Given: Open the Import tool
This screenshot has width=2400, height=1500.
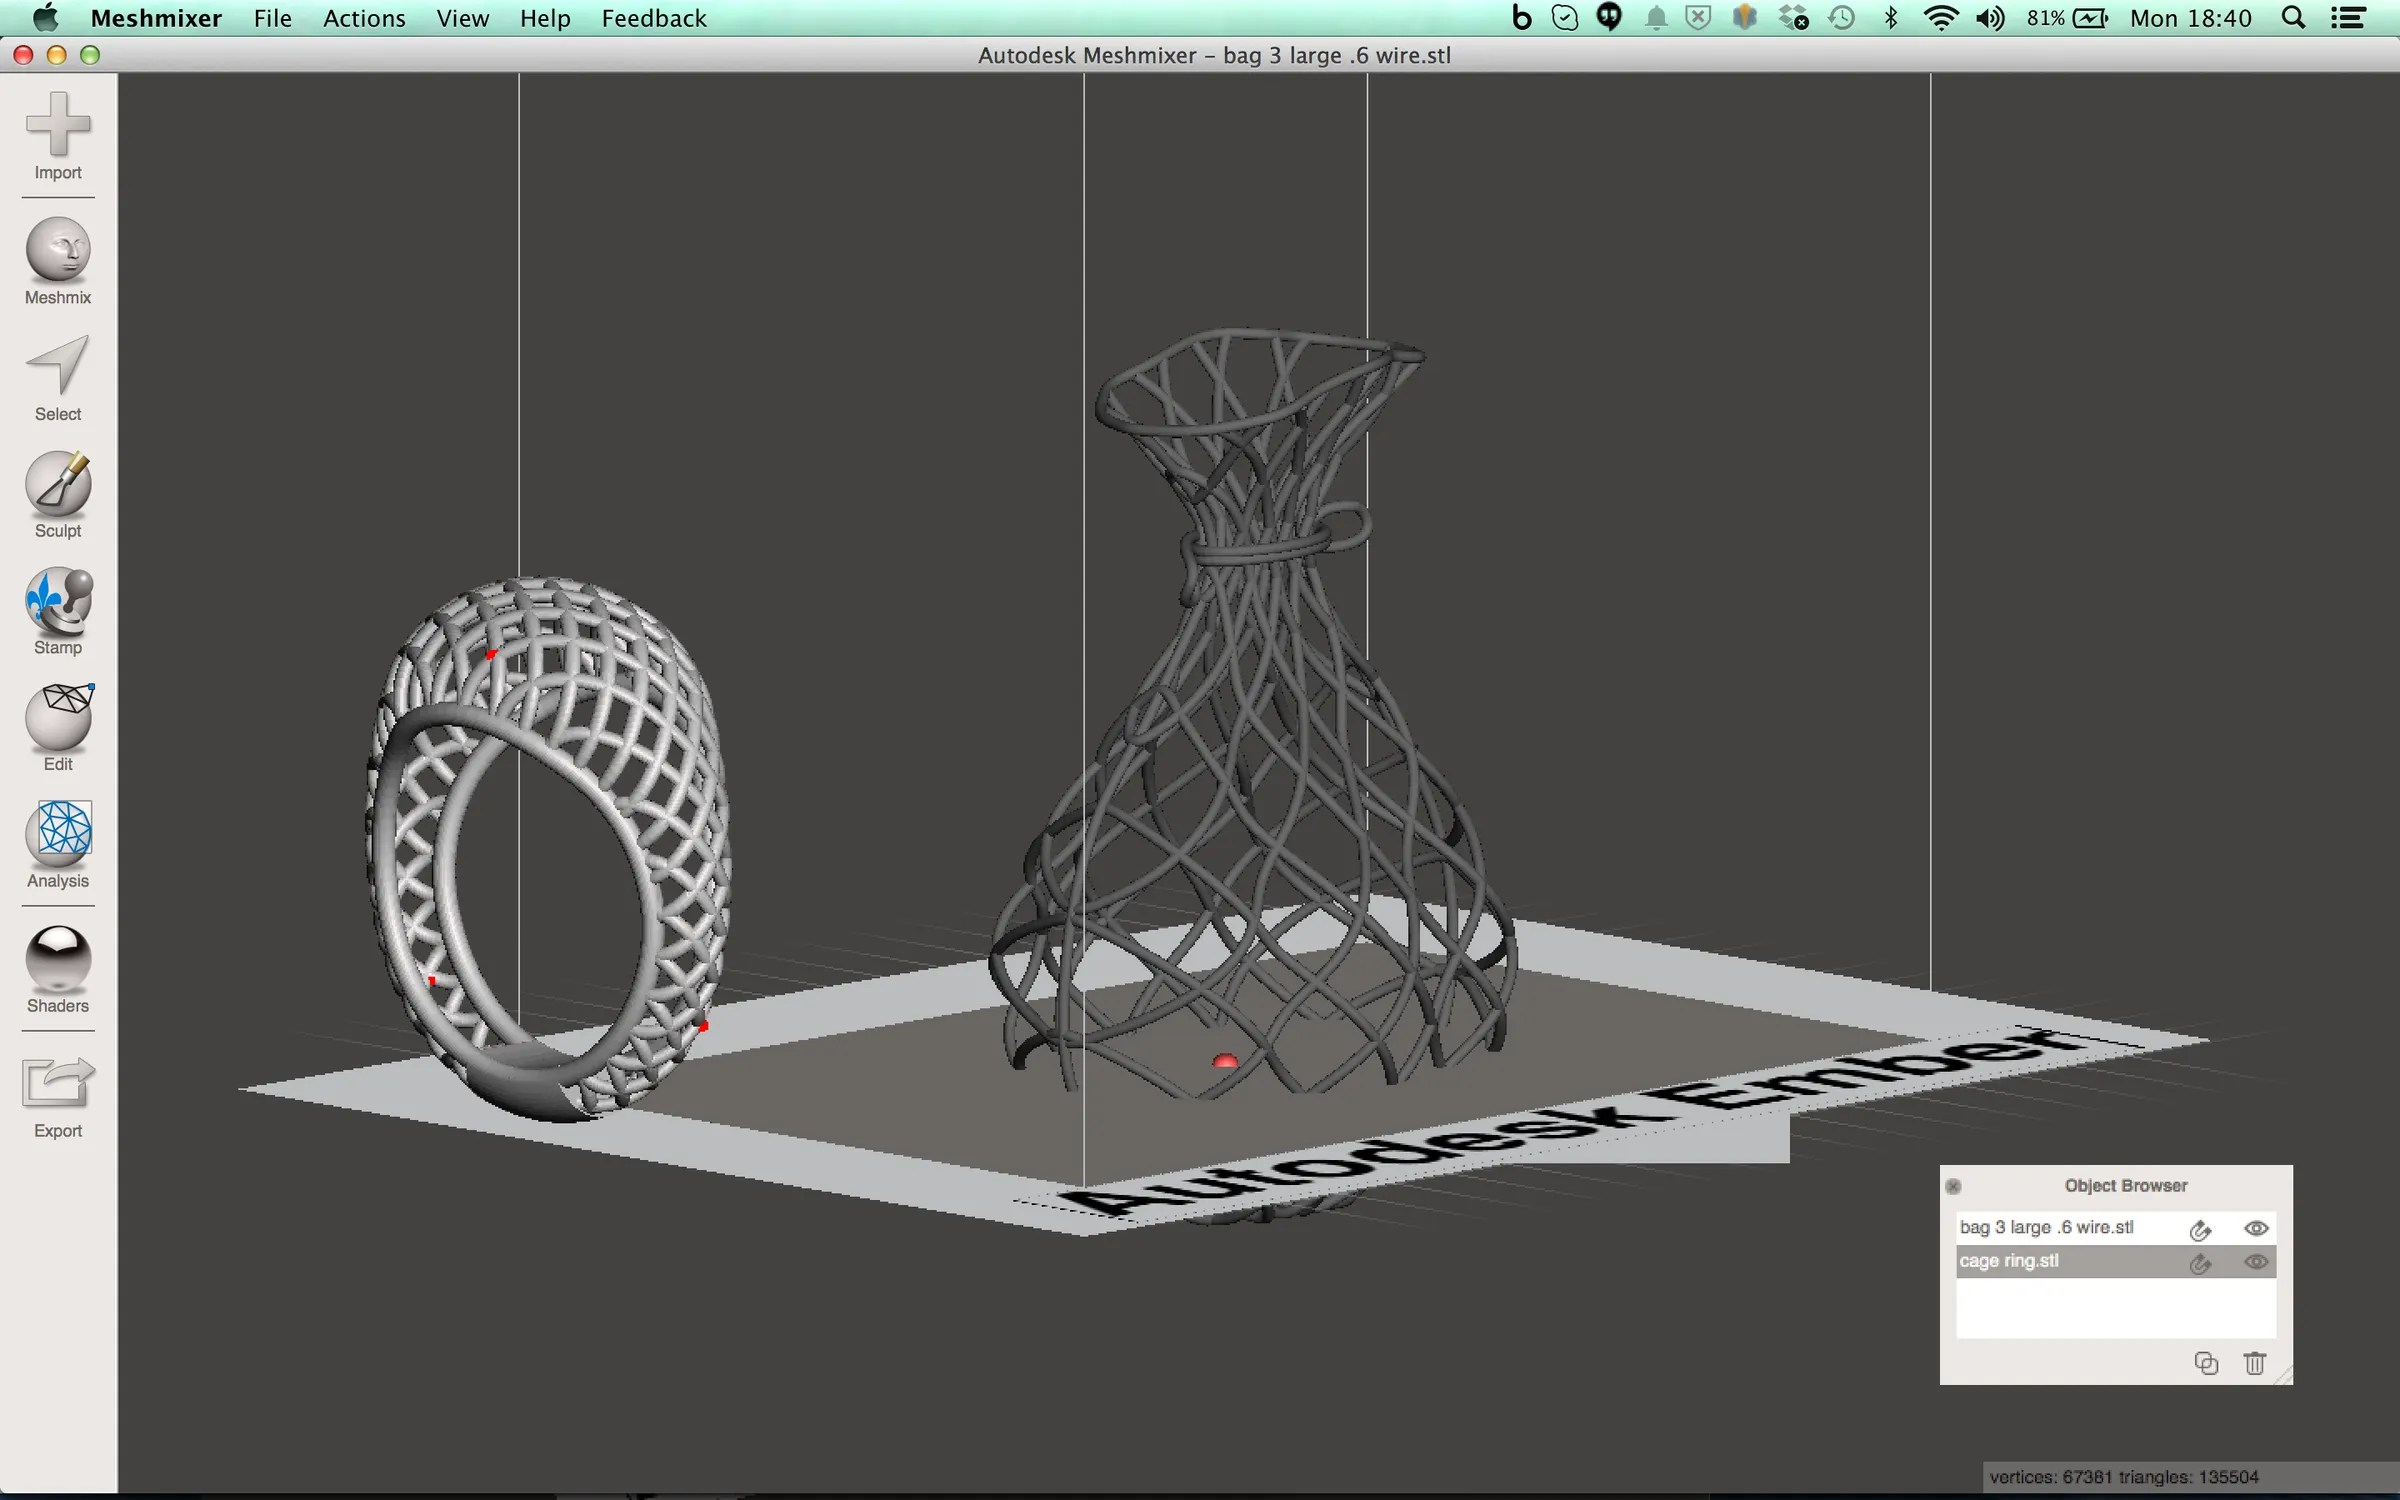Looking at the screenshot, I should (x=58, y=136).
